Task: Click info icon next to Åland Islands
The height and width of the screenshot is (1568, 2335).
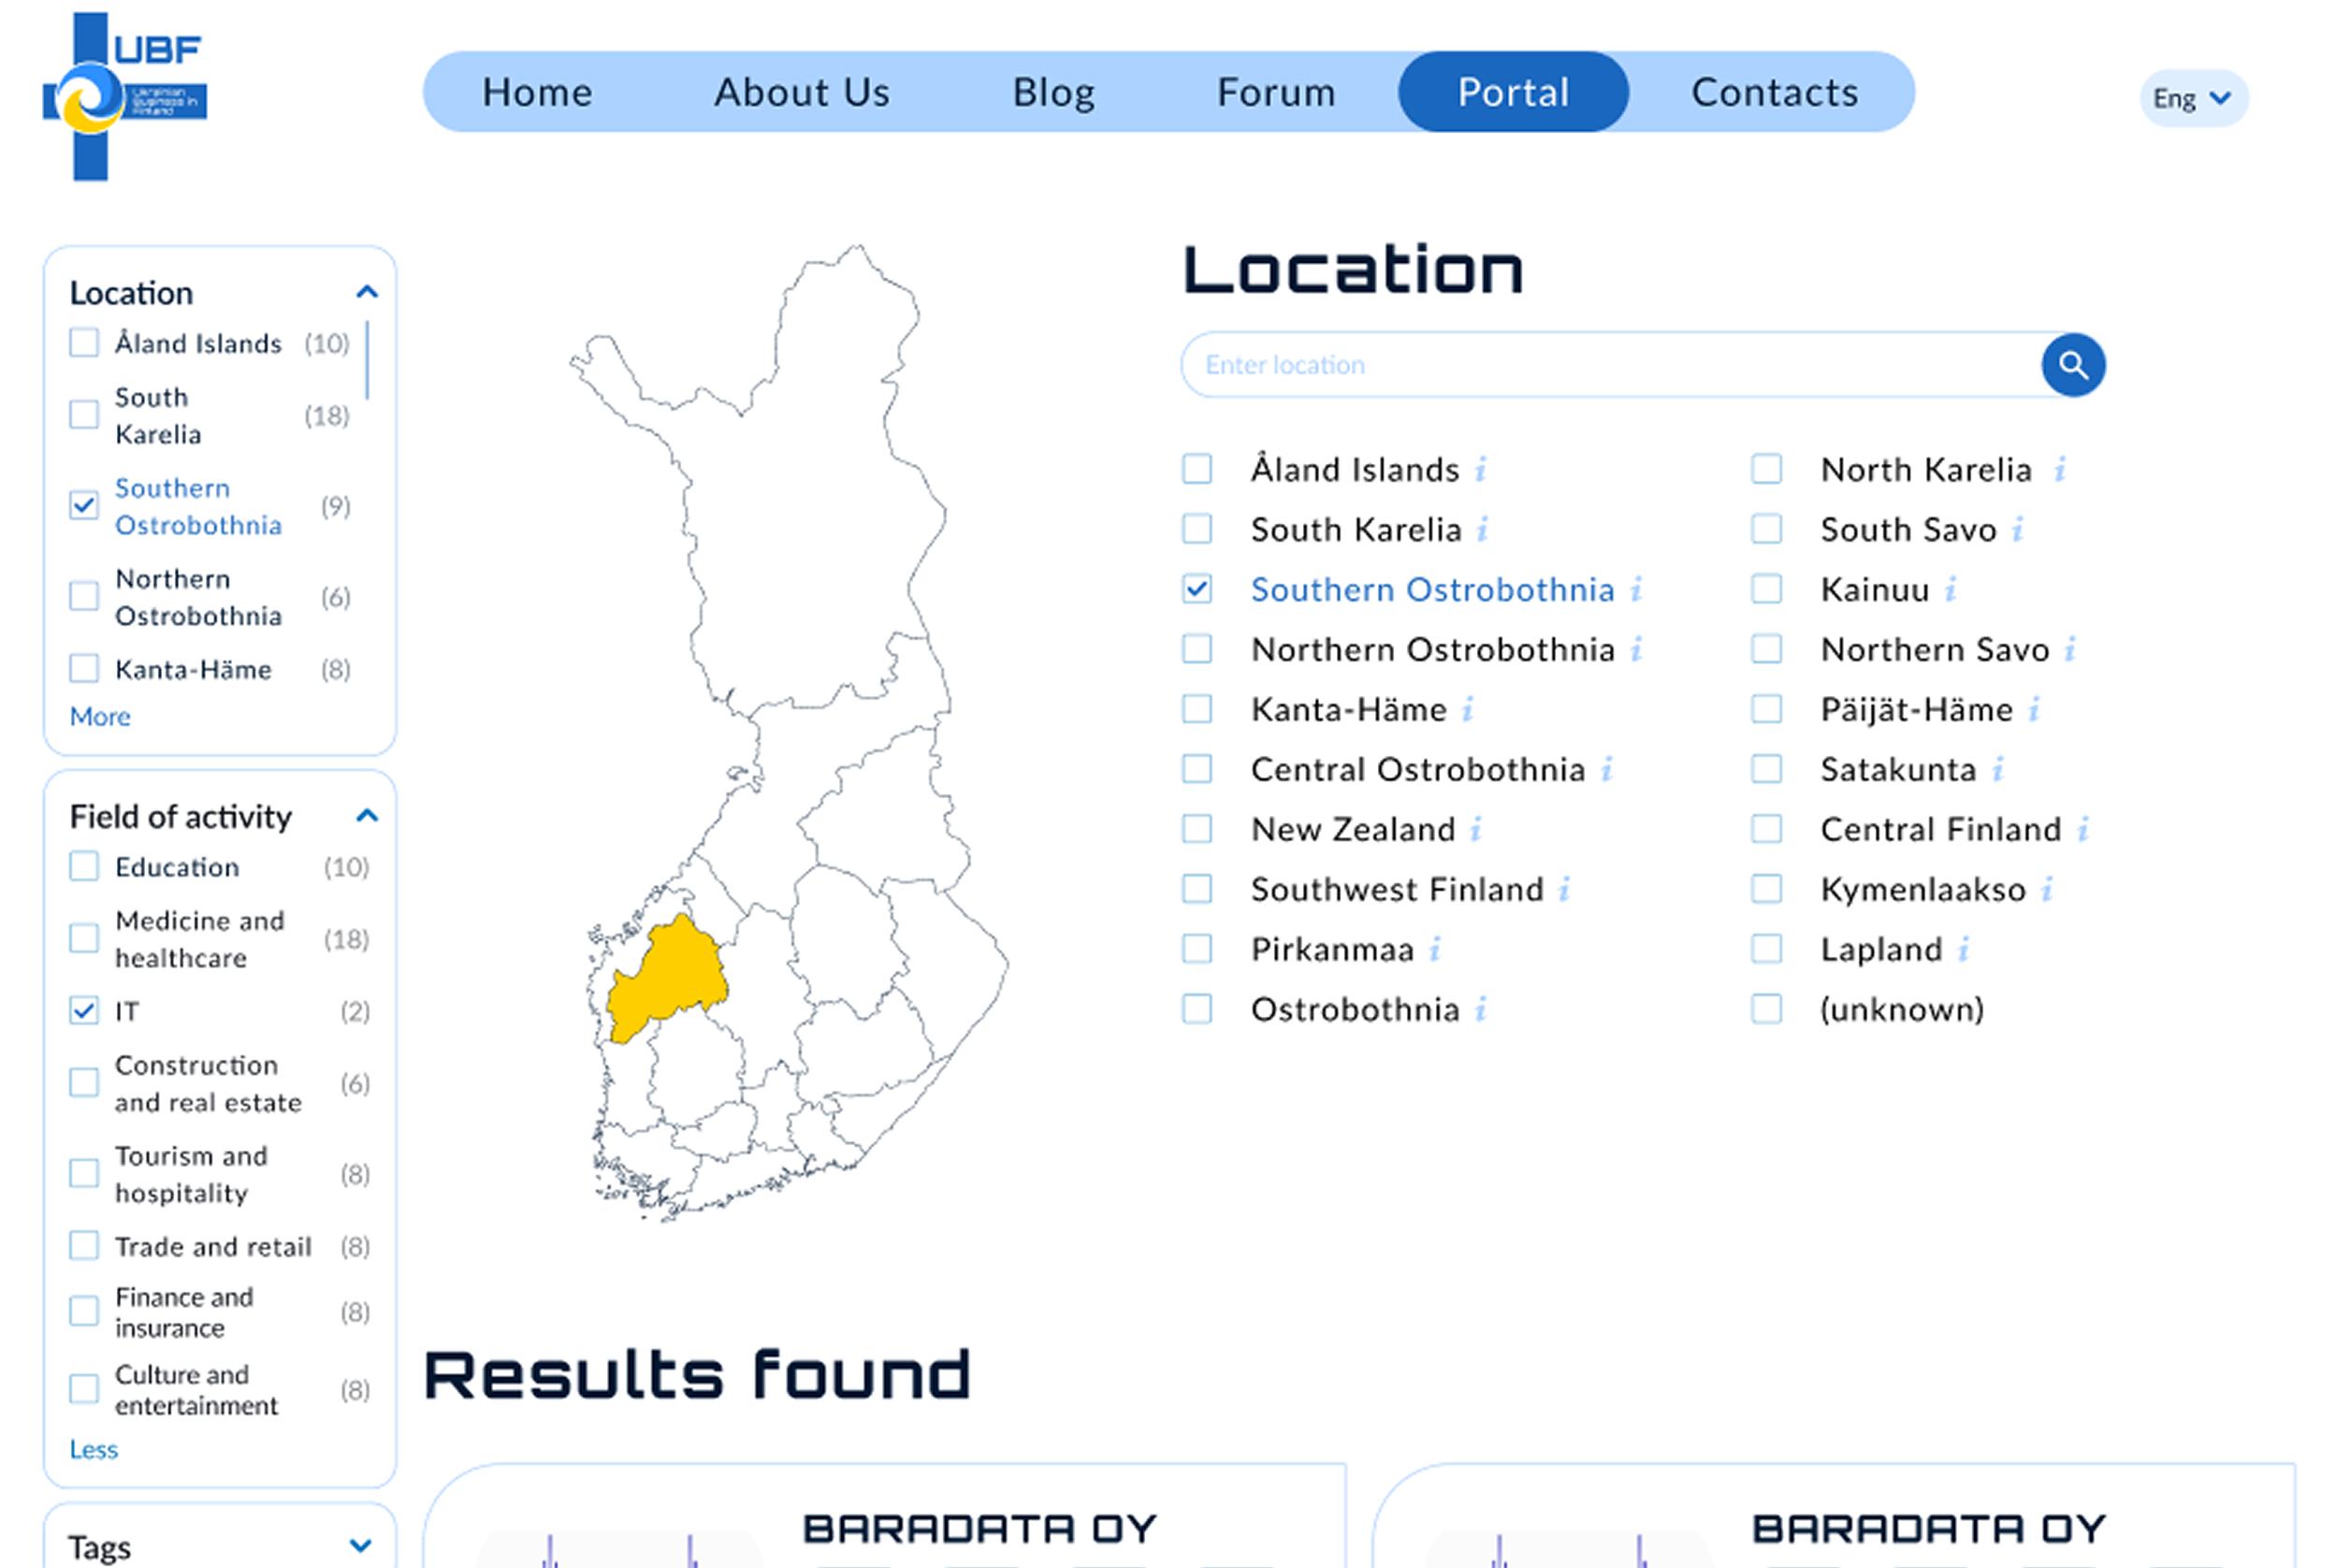Action: point(1481,469)
